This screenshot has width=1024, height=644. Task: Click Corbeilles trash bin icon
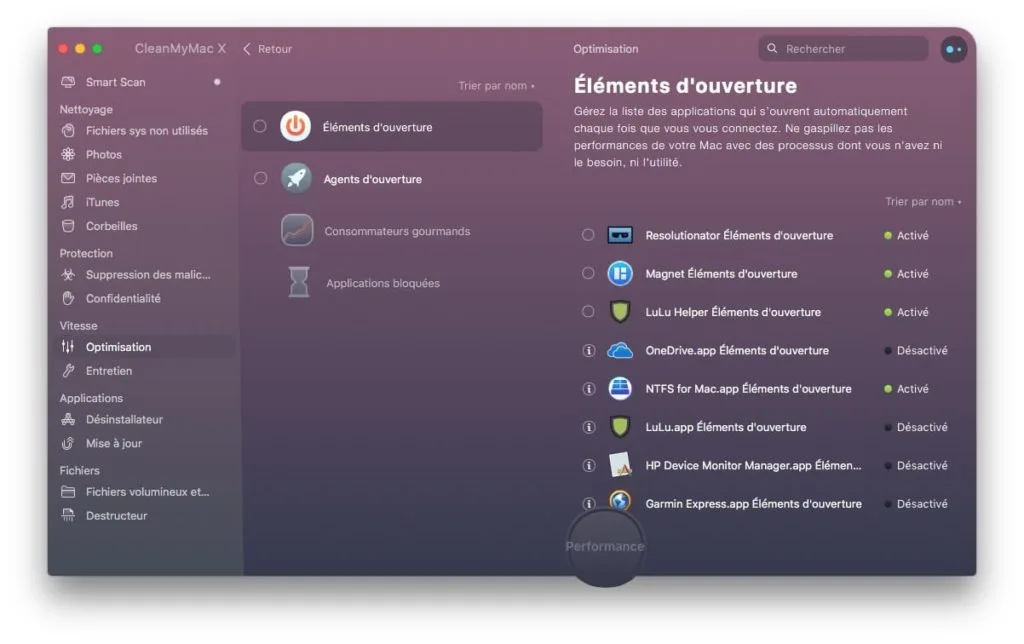[x=68, y=226]
